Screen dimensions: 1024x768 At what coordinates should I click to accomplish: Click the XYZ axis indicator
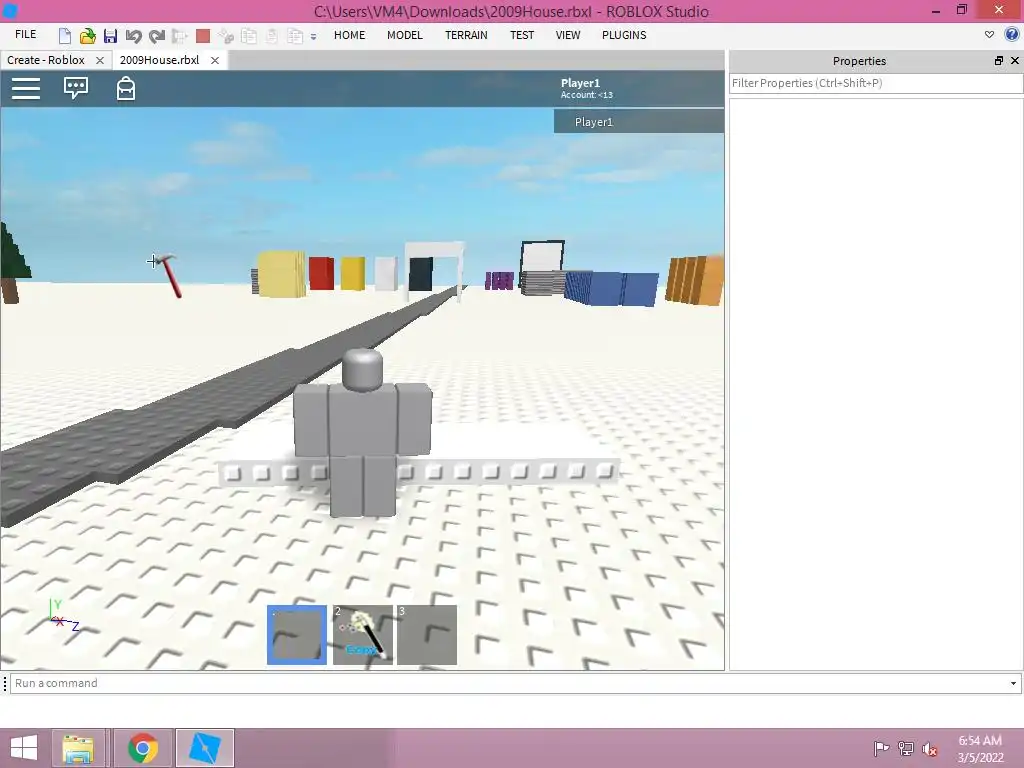click(x=63, y=615)
